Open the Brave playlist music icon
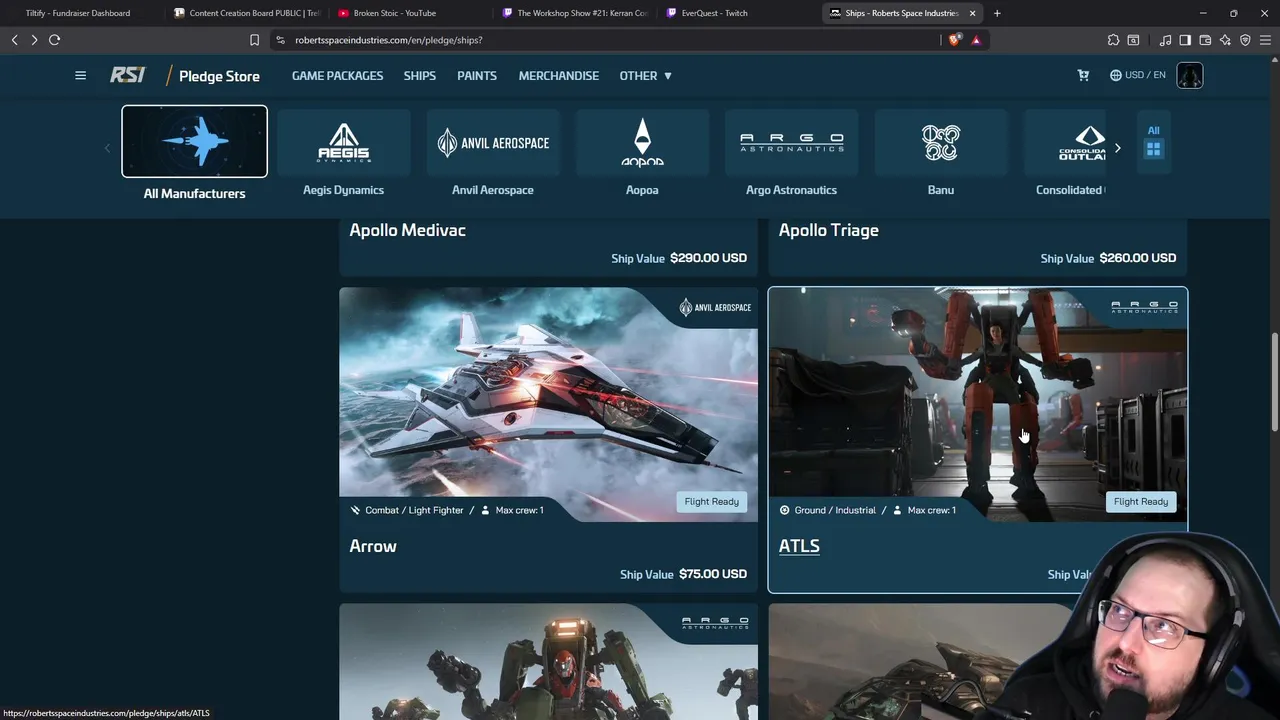The height and width of the screenshot is (720, 1280). pos(1165,40)
